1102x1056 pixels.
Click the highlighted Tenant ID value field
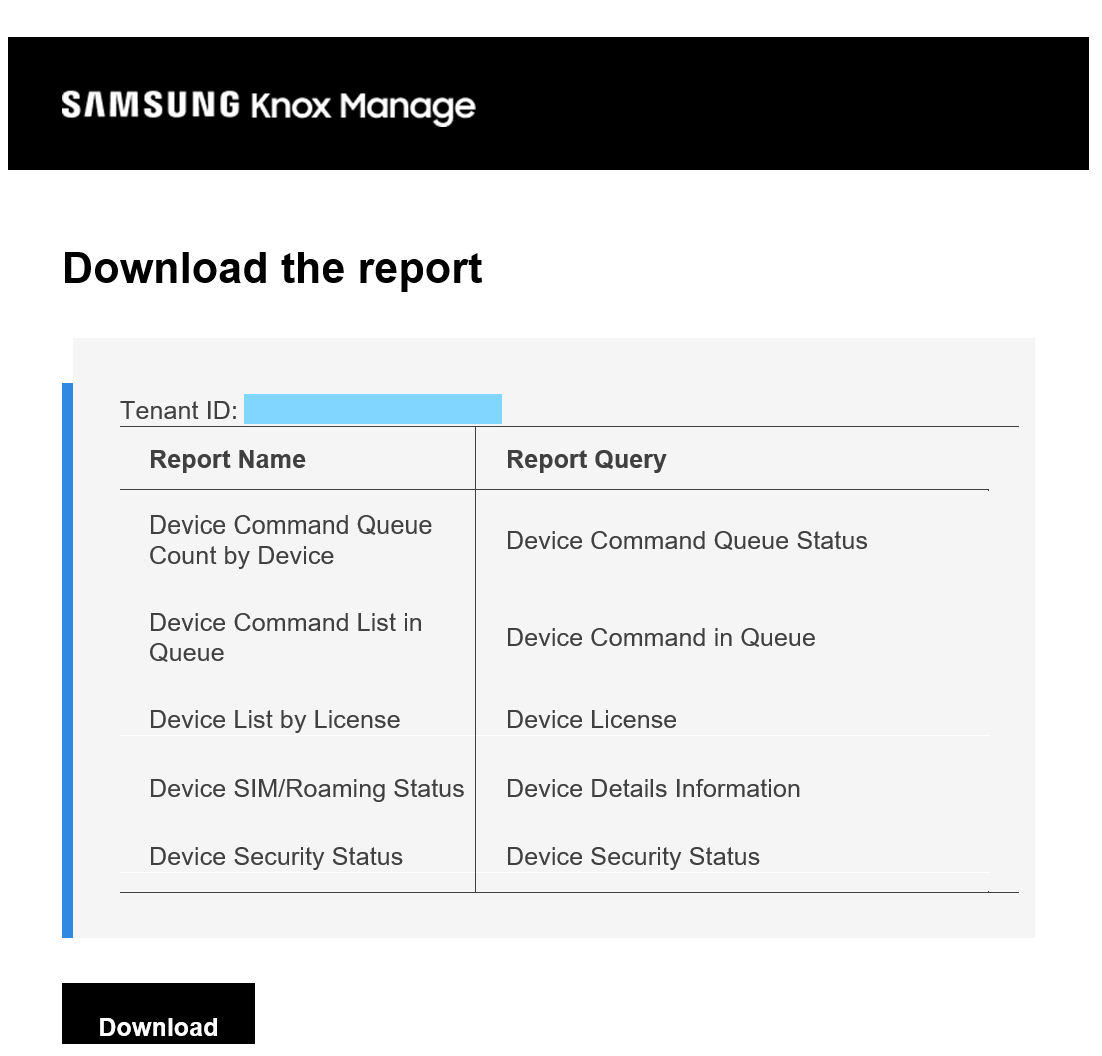(x=375, y=408)
